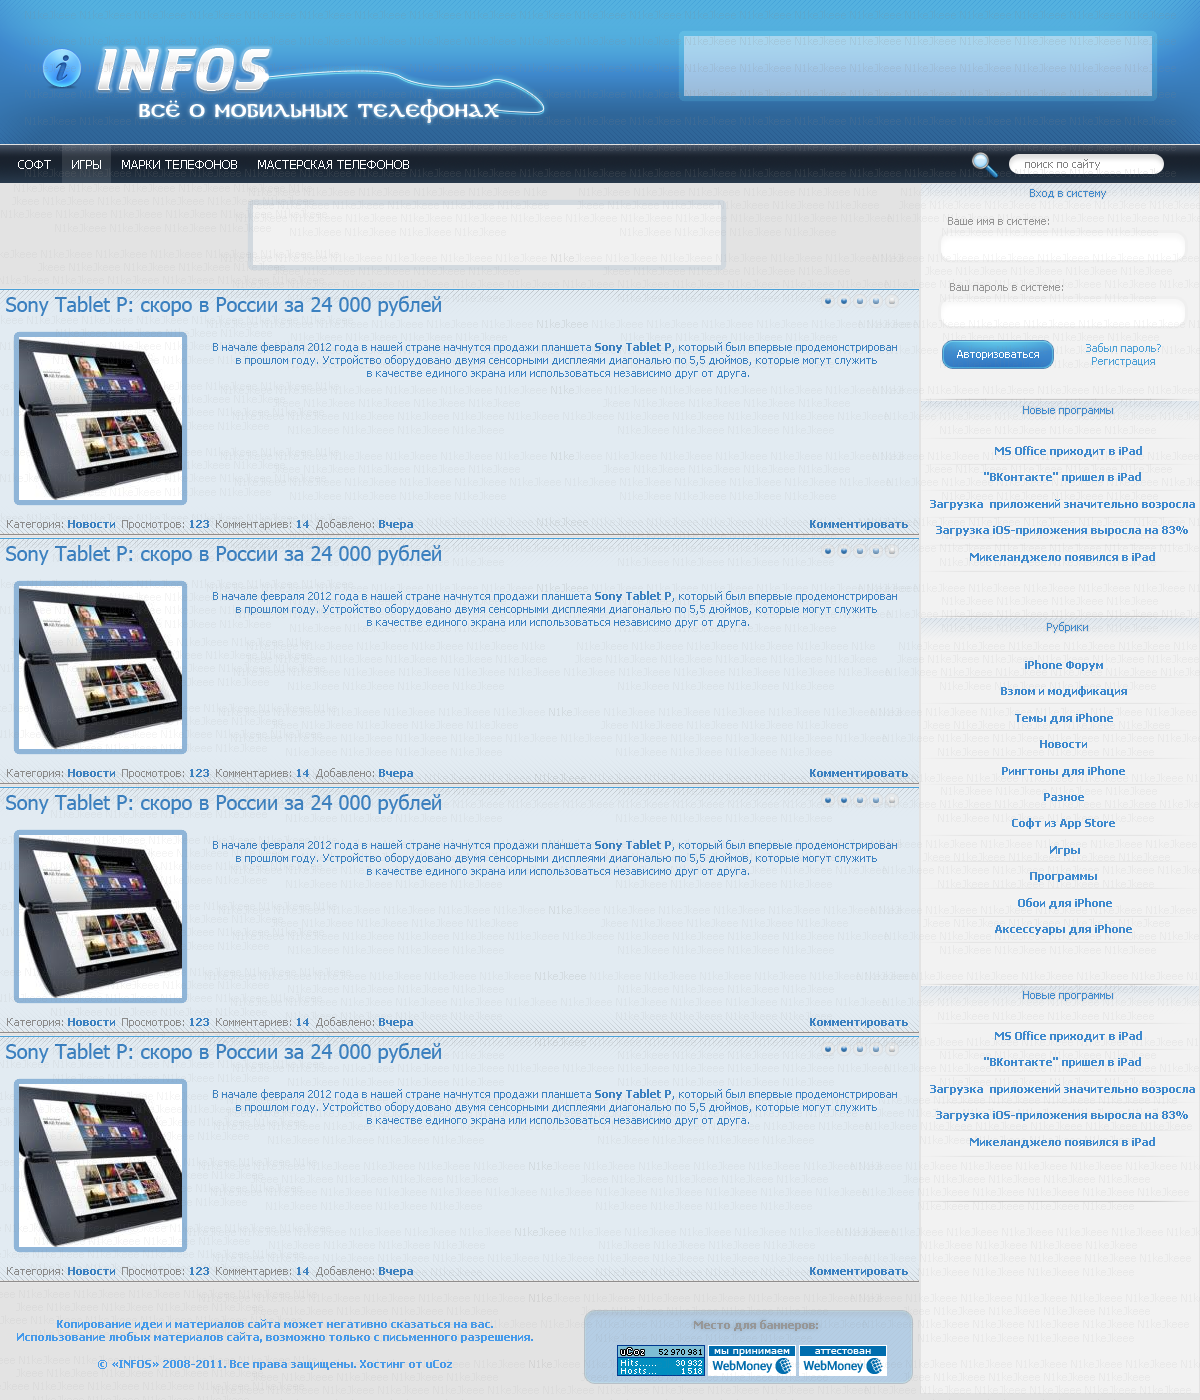Screen dimensions: 1200x1400
Task: Open the second 'Sony Tablet P' article title
Action: [x=223, y=554]
